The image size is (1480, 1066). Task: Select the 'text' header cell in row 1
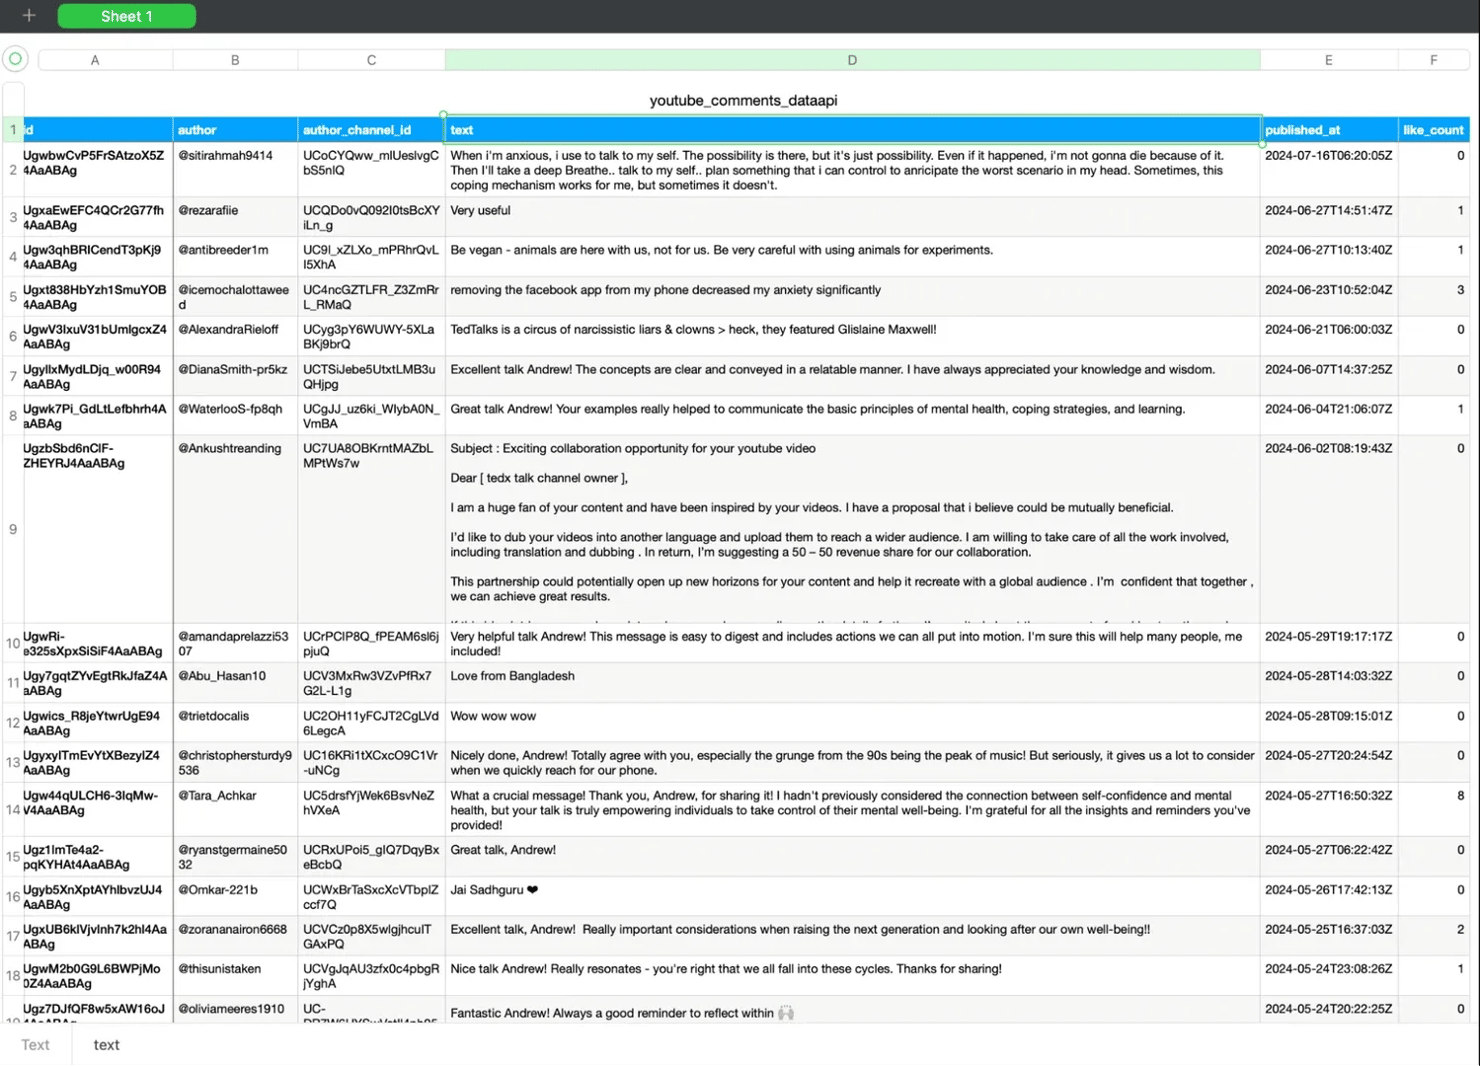pyautogui.click(x=852, y=130)
